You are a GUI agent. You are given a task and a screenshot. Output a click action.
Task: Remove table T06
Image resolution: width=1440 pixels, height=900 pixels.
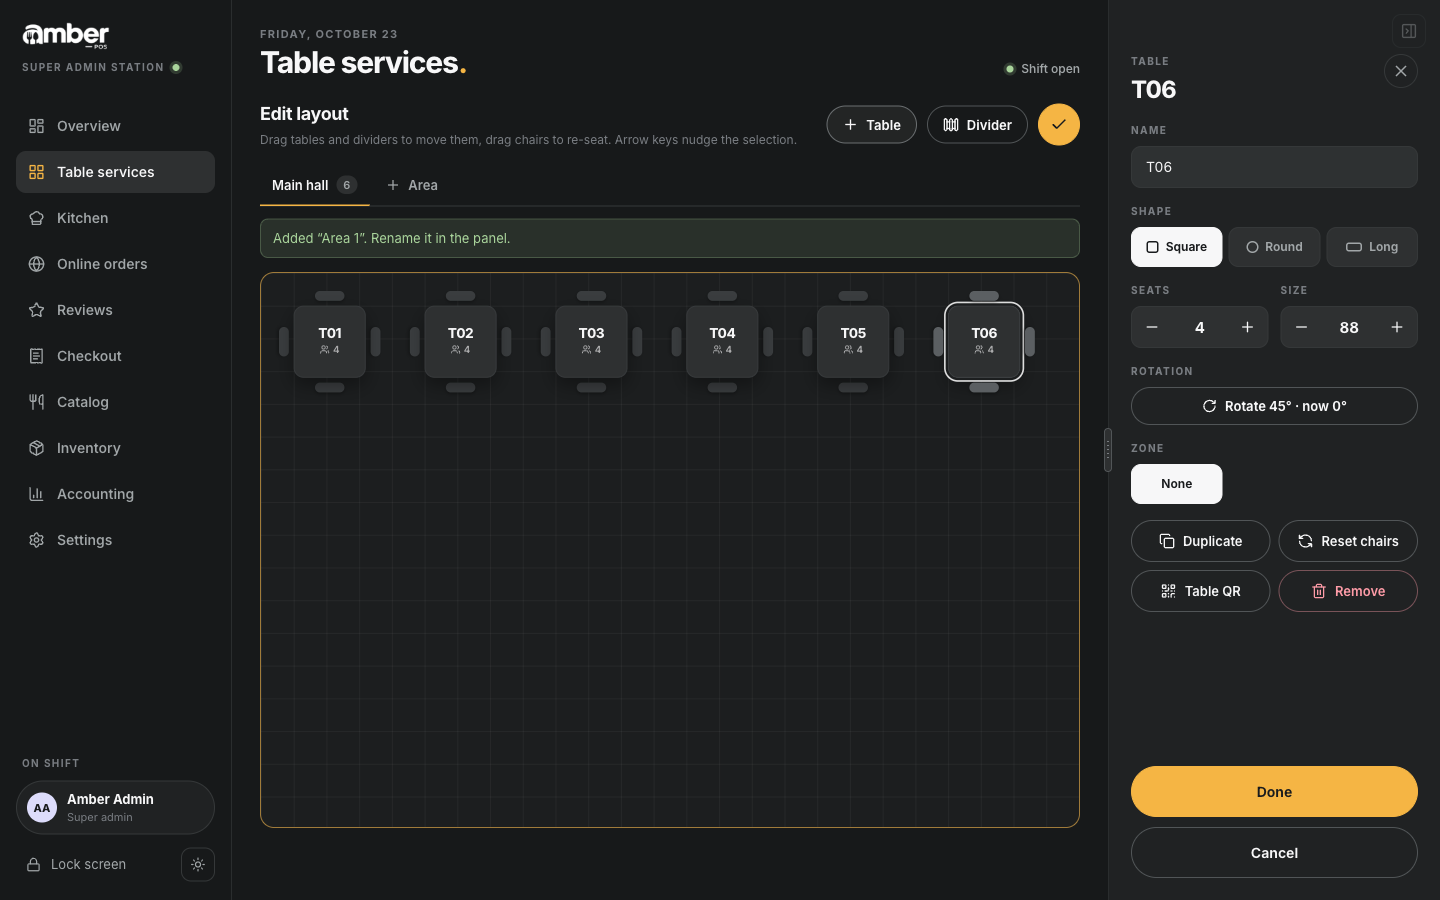pyautogui.click(x=1348, y=591)
